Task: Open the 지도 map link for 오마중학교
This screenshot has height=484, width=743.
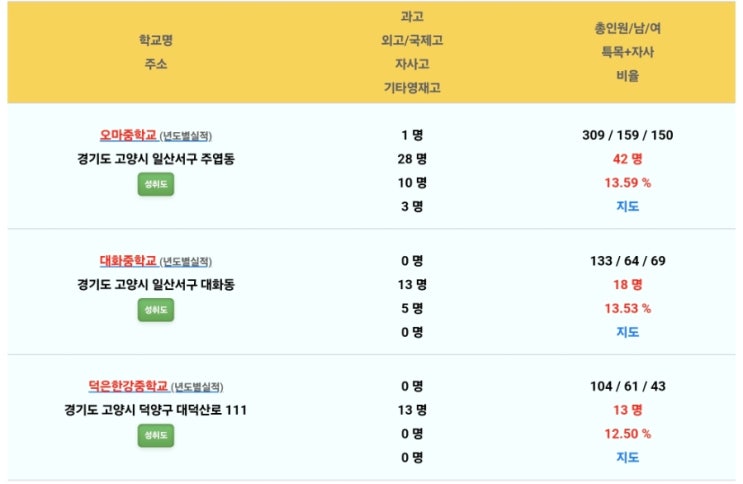Action: point(627,206)
